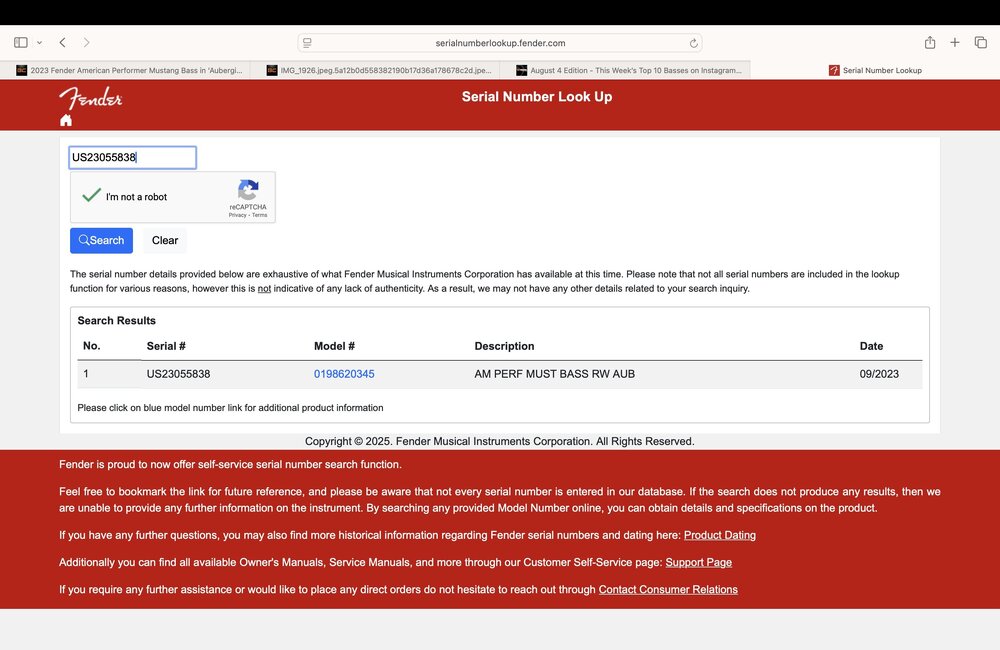Open the reCAPTCHA Terms link

coord(260,215)
